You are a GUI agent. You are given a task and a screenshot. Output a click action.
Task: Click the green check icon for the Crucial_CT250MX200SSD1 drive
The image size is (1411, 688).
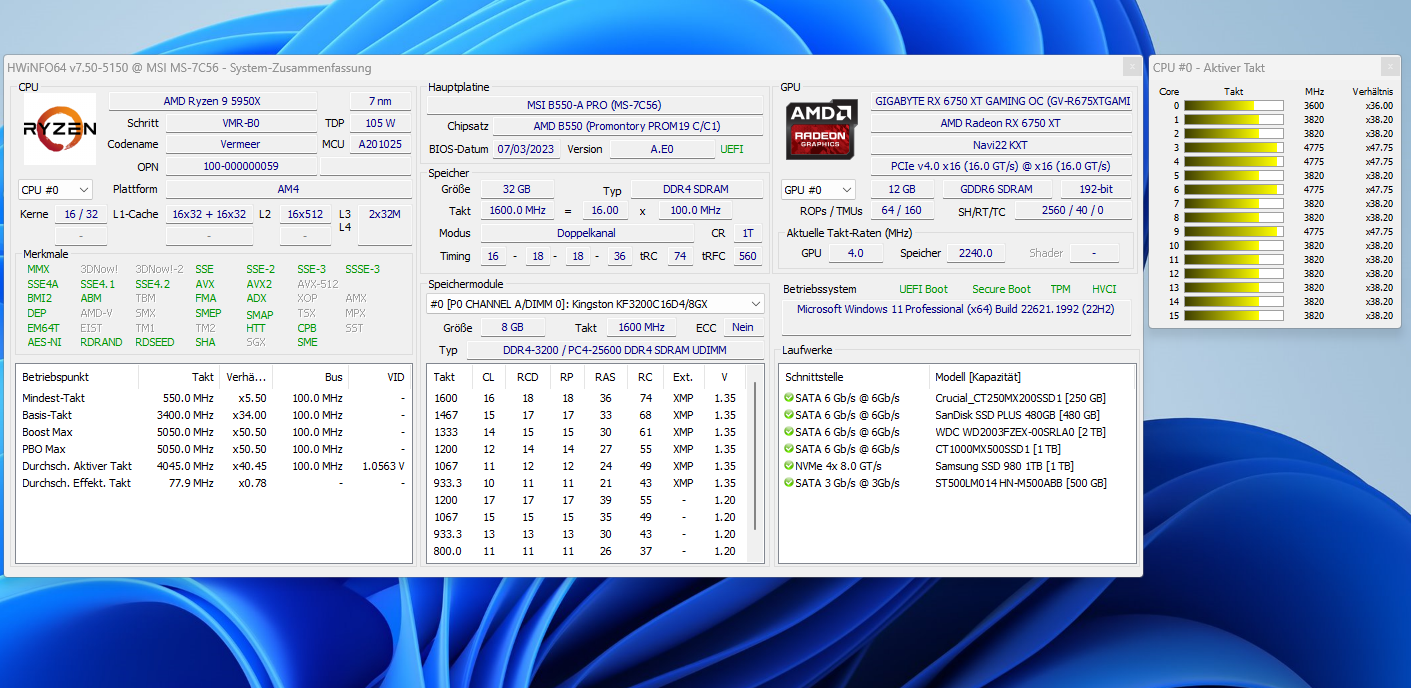point(789,398)
